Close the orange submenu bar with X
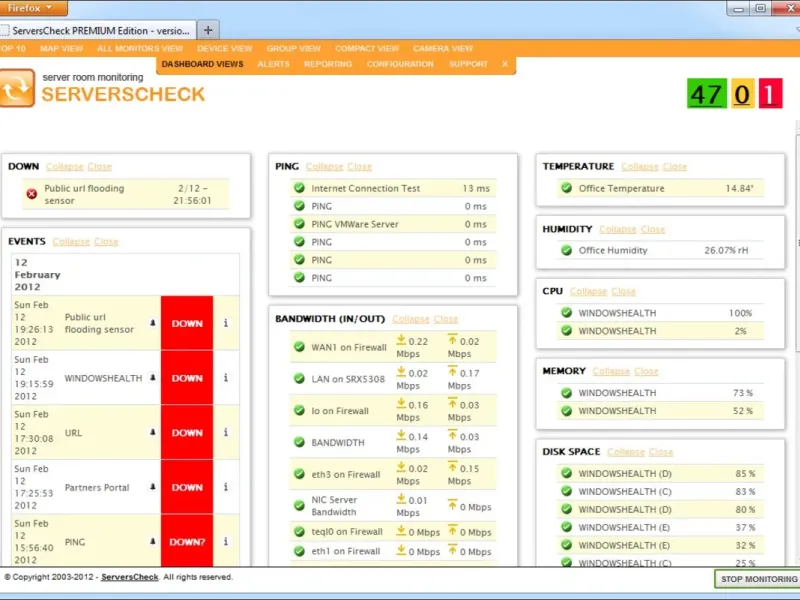The height and width of the screenshot is (600, 800). pyautogui.click(x=505, y=64)
